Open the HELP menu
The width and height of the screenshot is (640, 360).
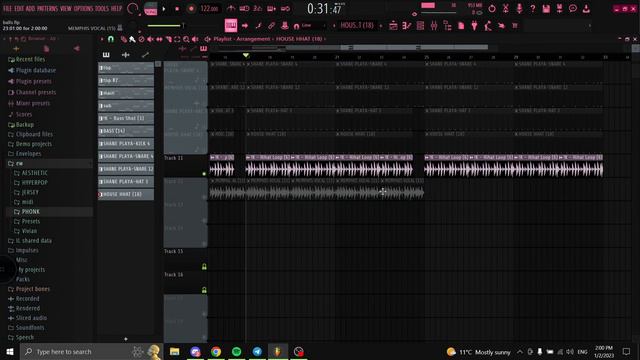[x=116, y=8]
